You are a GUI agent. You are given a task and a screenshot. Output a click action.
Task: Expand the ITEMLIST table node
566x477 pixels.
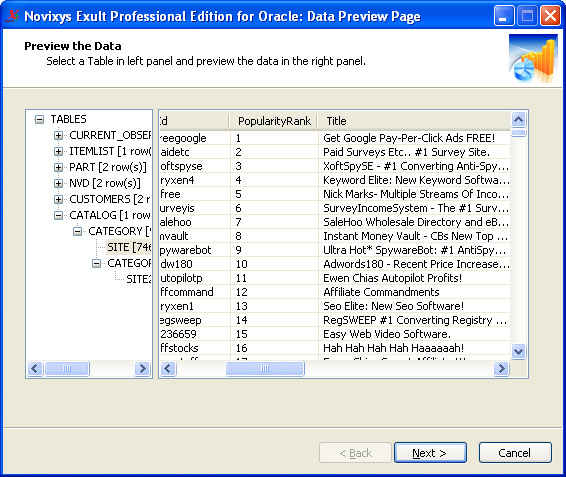[58, 151]
